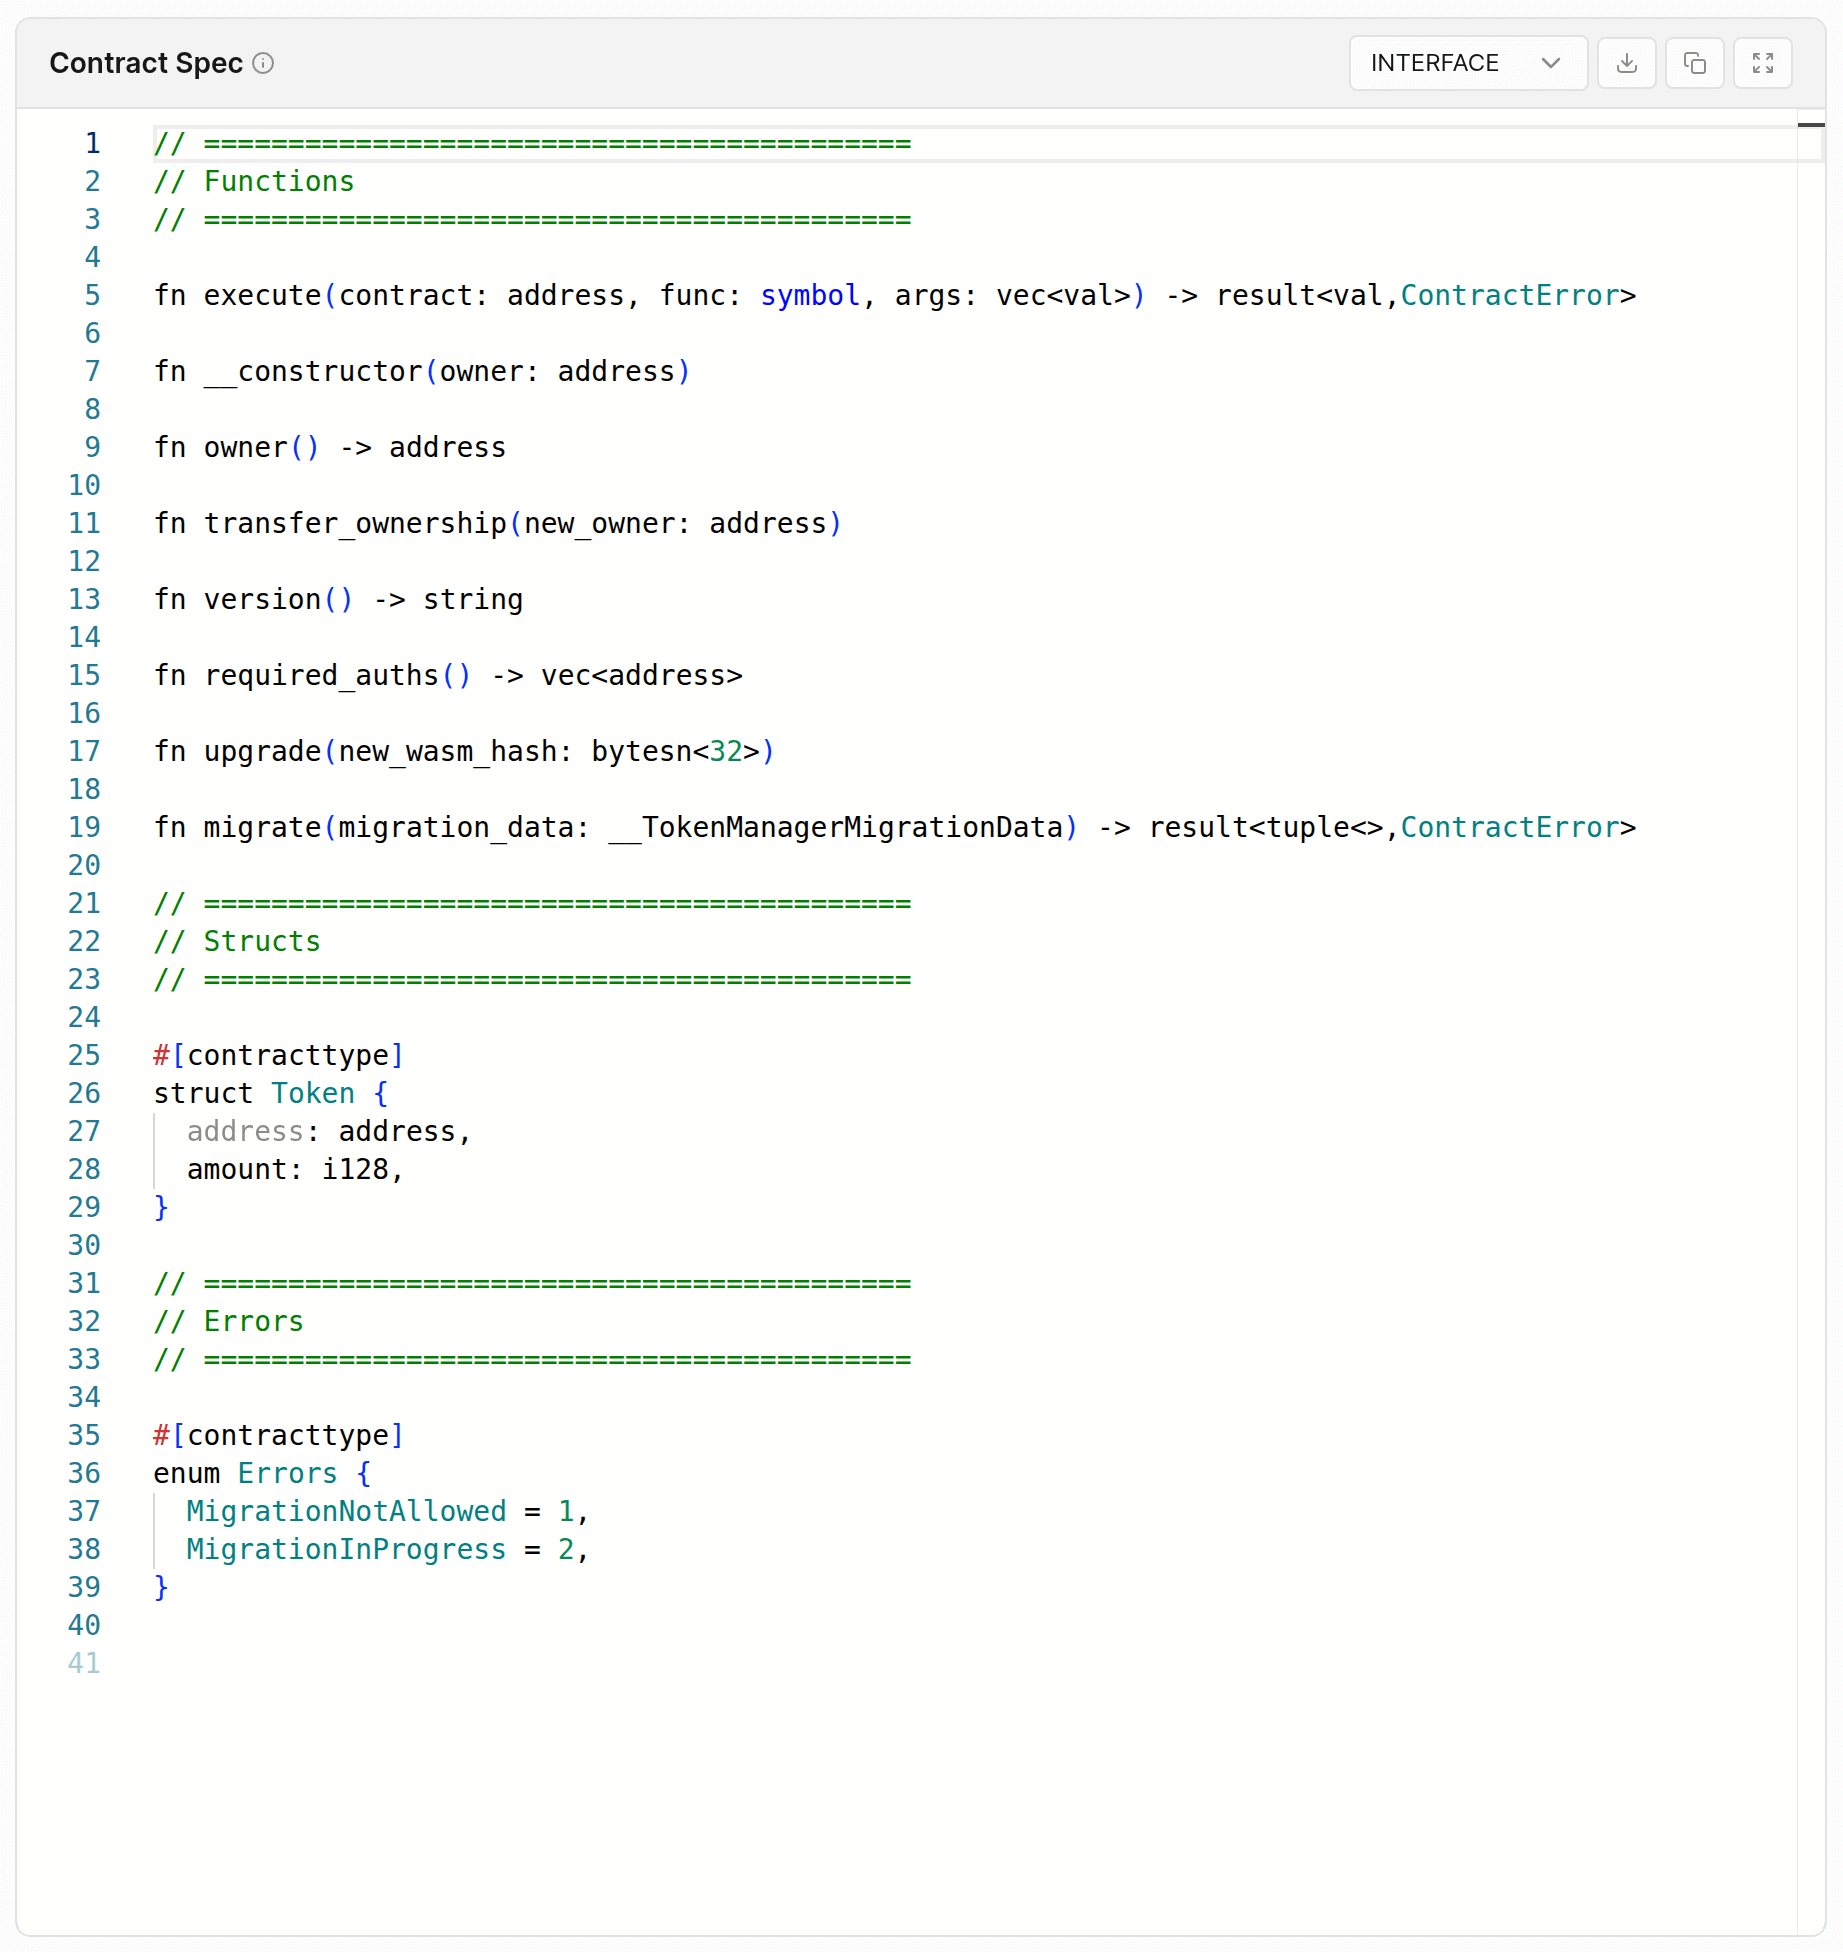The image size is (1843, 1952).
Task: Open the INTERFACE format dropdown
Action: coord(1466,63)
